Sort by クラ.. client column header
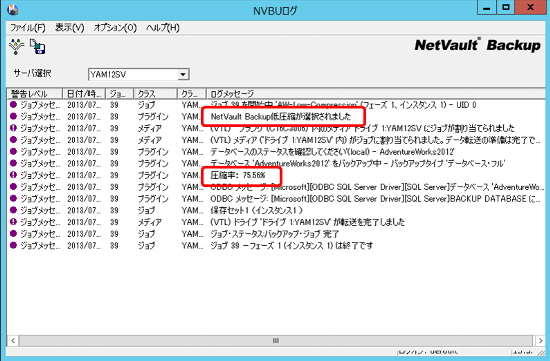Viewport: 550px width, 361px height. (192, 94)
